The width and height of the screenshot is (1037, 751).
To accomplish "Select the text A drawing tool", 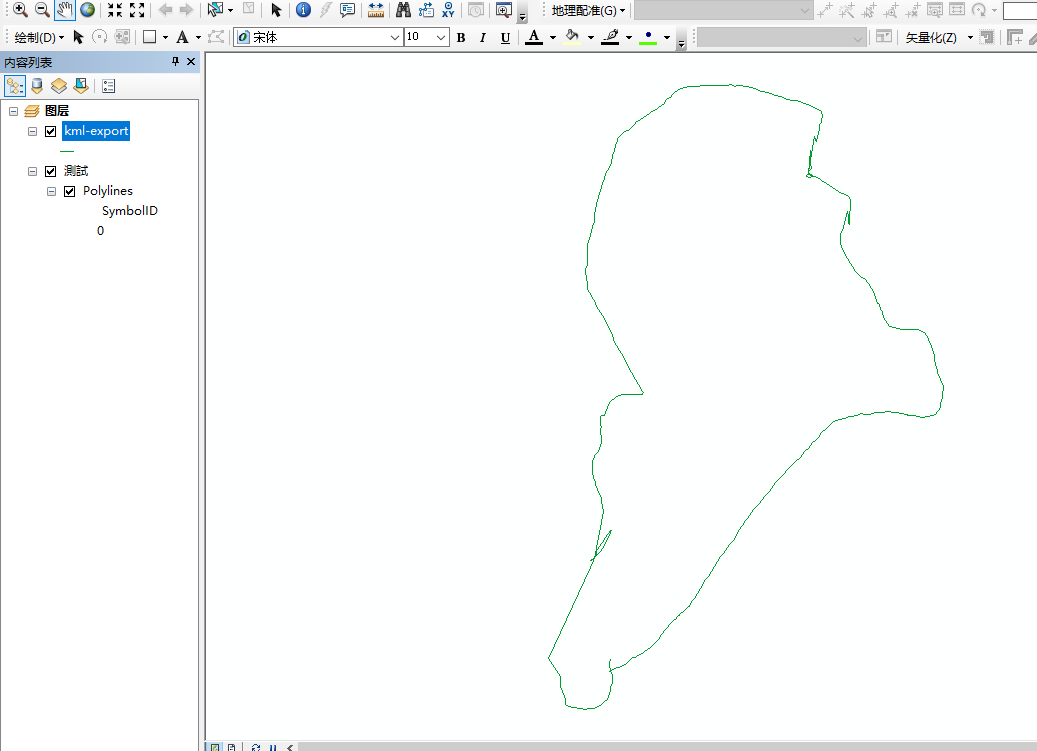I will [x=182, y=37].
